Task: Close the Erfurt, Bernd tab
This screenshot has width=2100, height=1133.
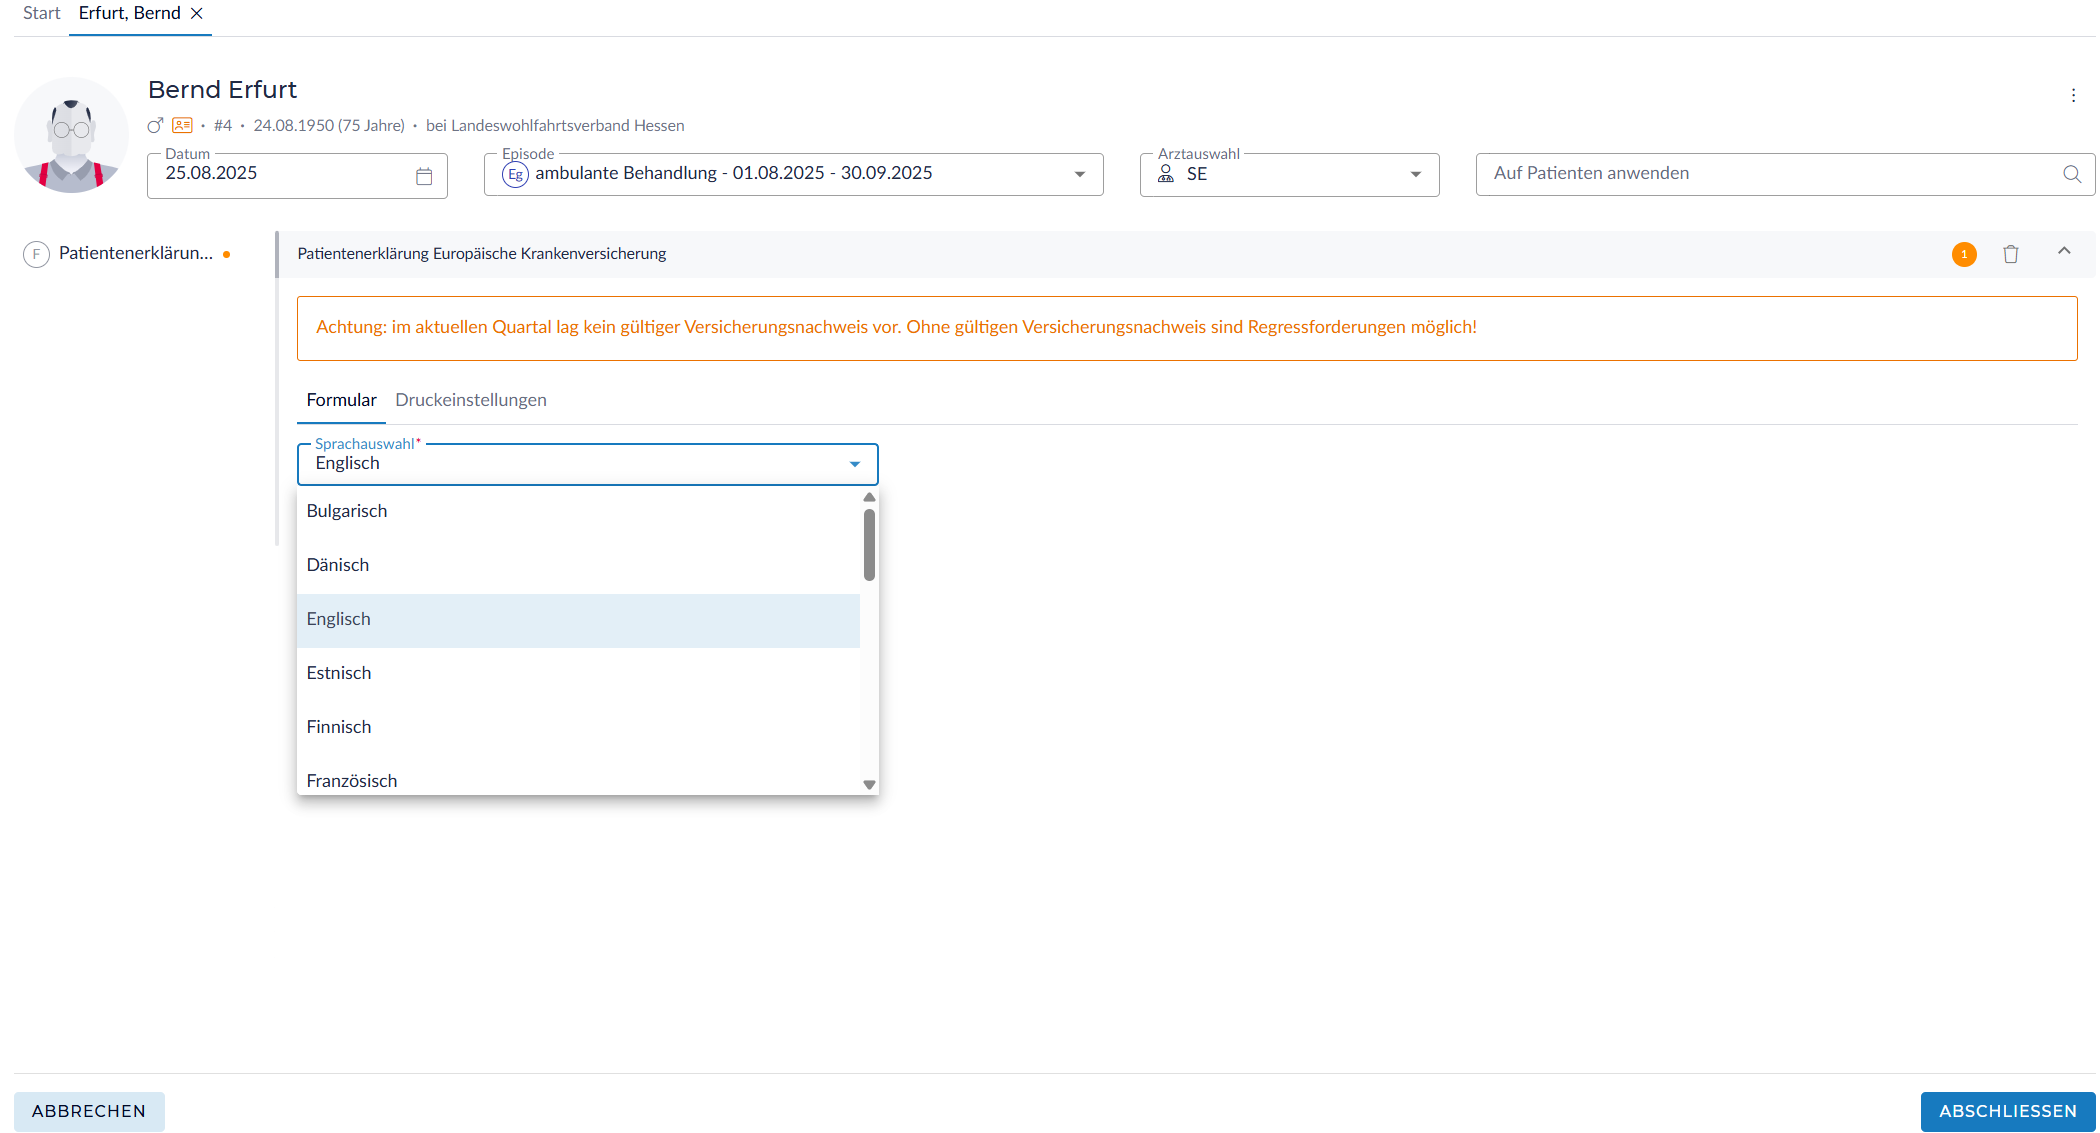Action: click(197, 13)
